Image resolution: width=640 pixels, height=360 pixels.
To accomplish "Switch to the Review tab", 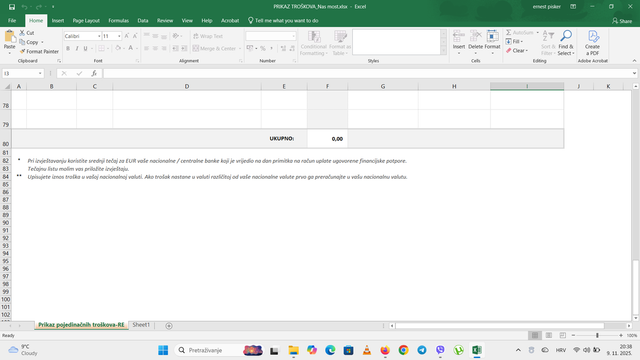I will (165, 20).
